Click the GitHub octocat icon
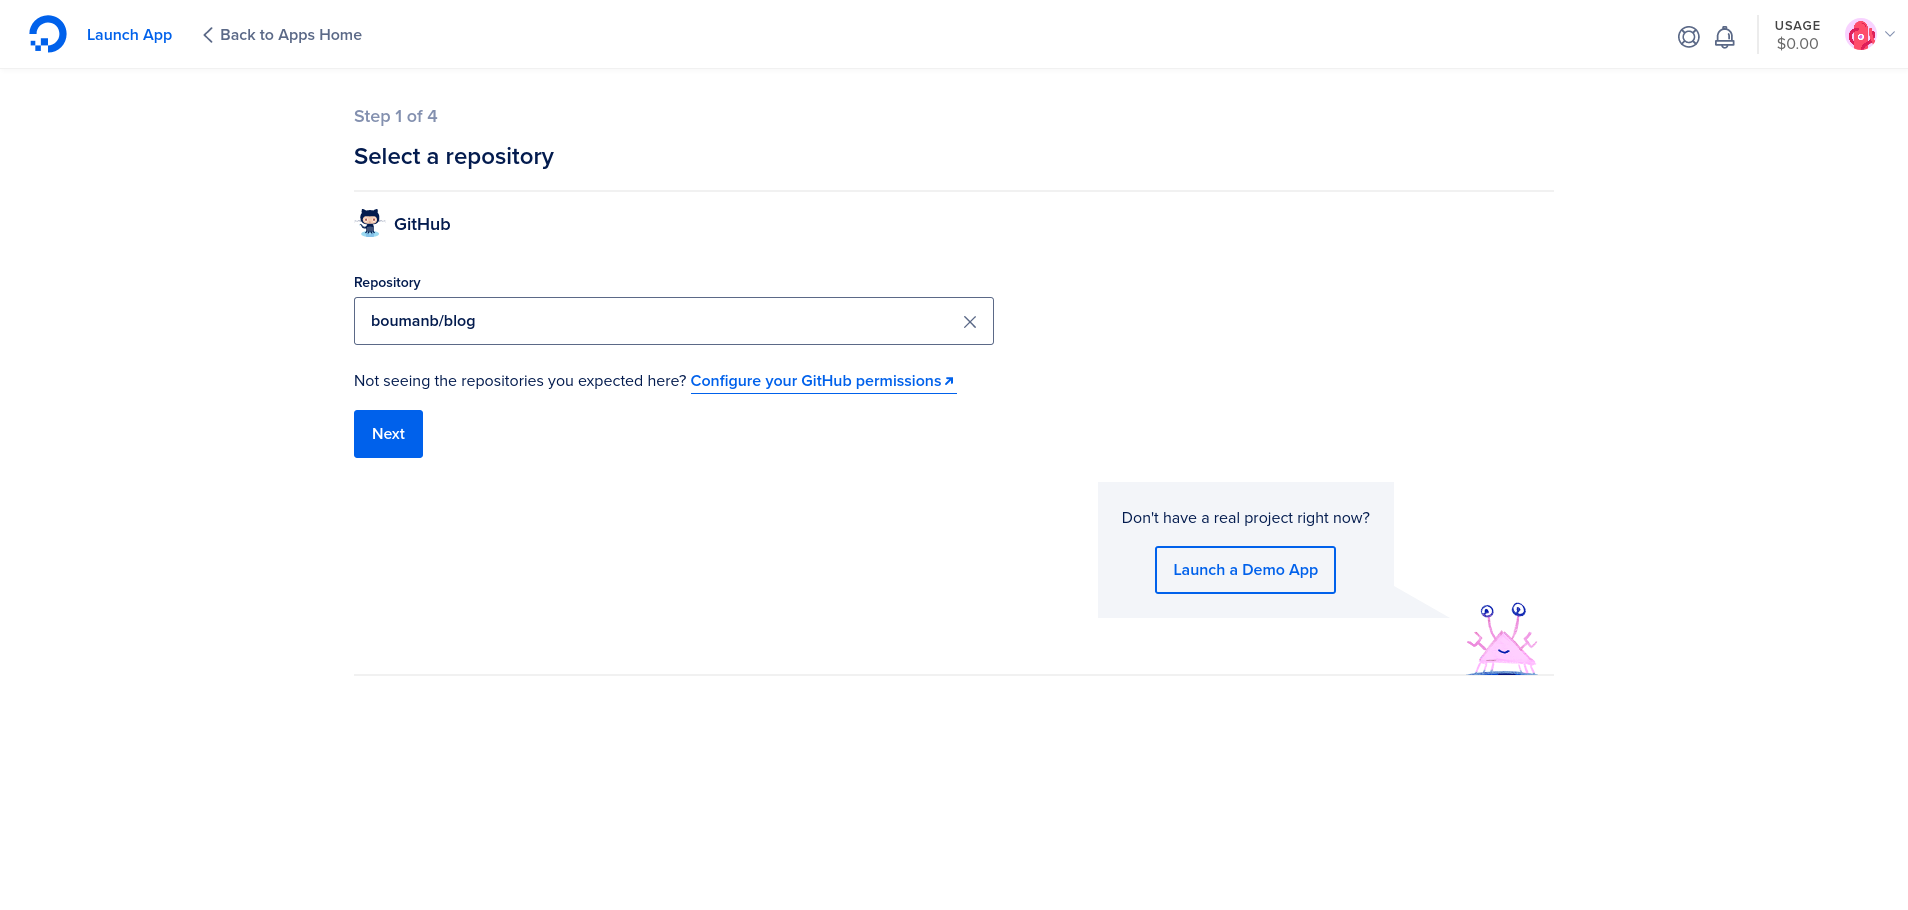 (x=369, y=223)
